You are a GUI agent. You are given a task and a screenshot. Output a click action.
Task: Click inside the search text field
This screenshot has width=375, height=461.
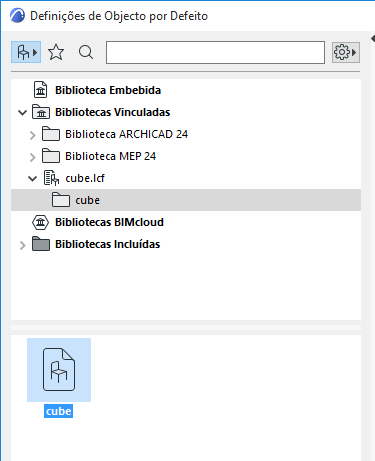pyautogui.click(x=215, y=52)
